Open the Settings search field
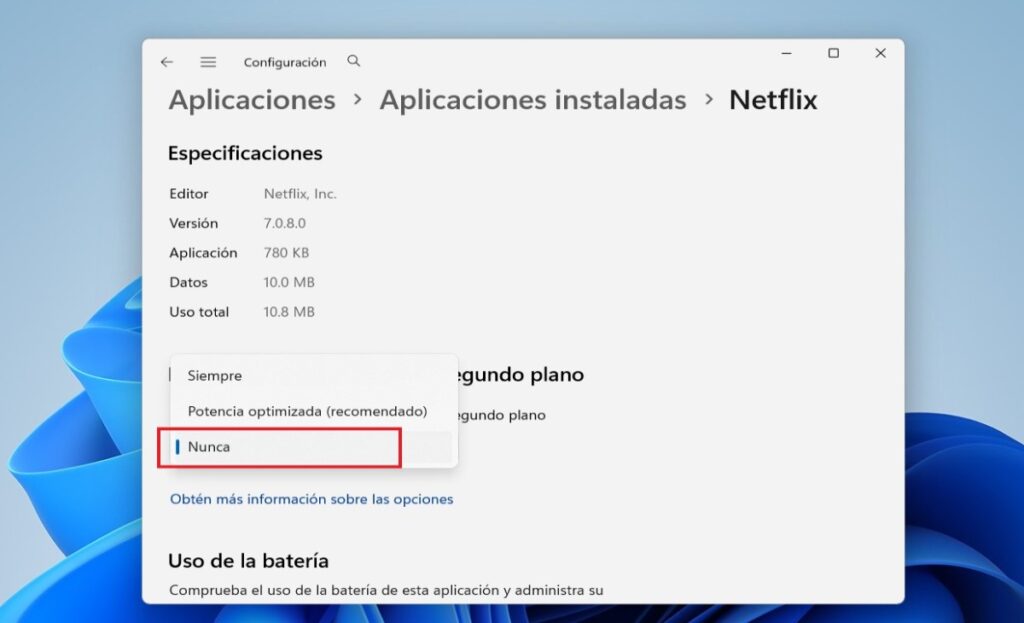 tap(353, 61)
